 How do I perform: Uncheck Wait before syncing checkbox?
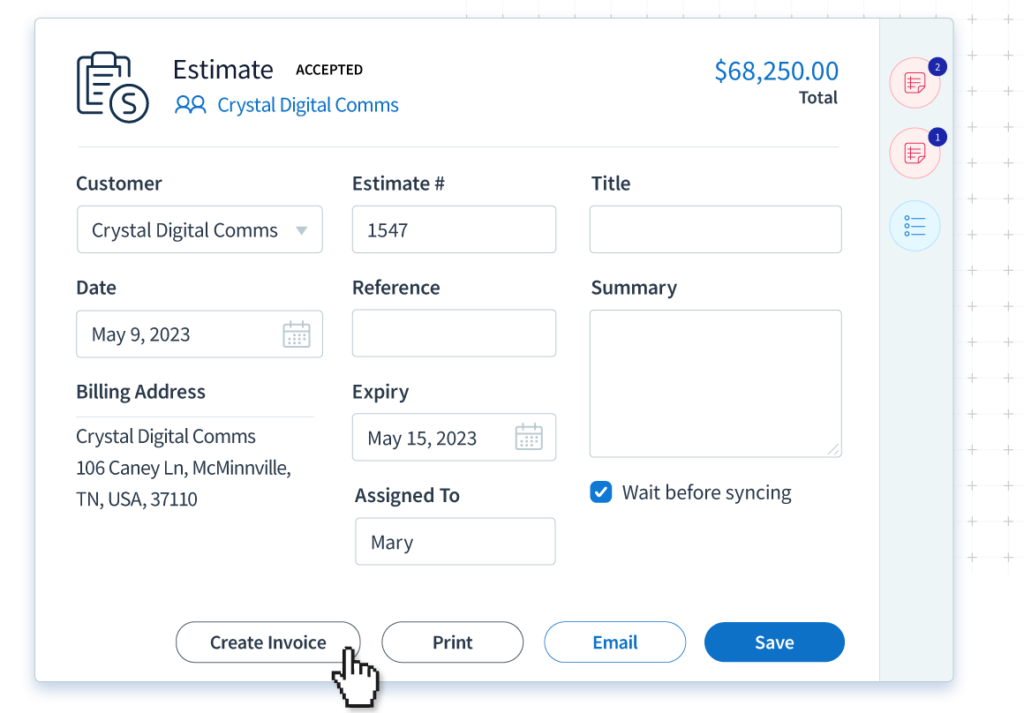tap(601, 492)
